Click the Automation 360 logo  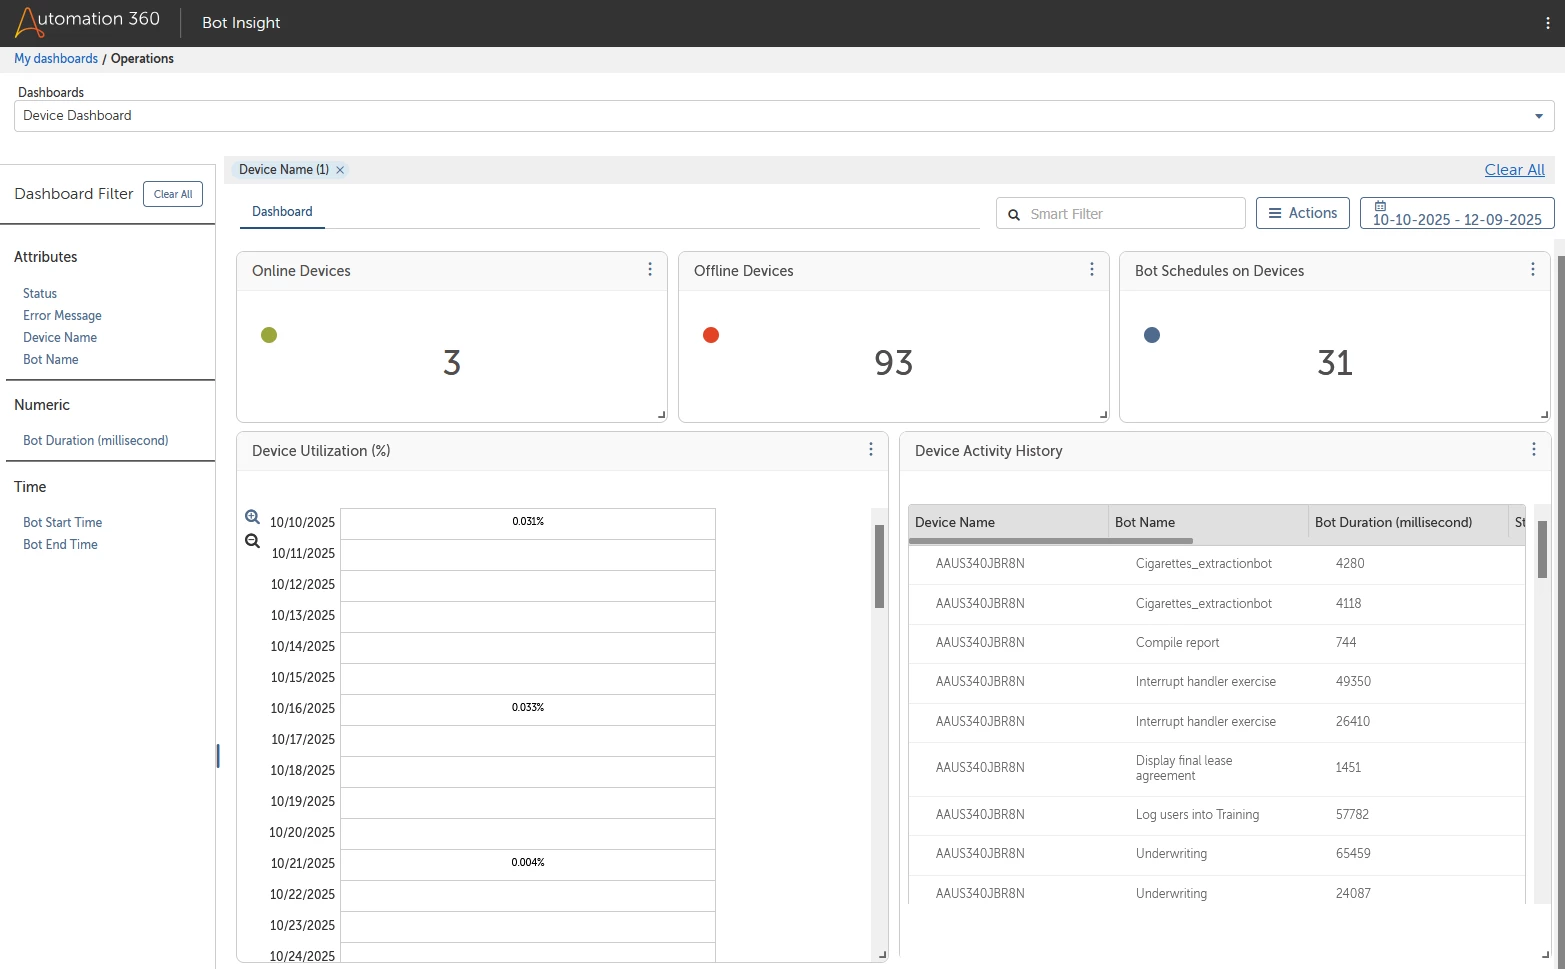(87, 21)
